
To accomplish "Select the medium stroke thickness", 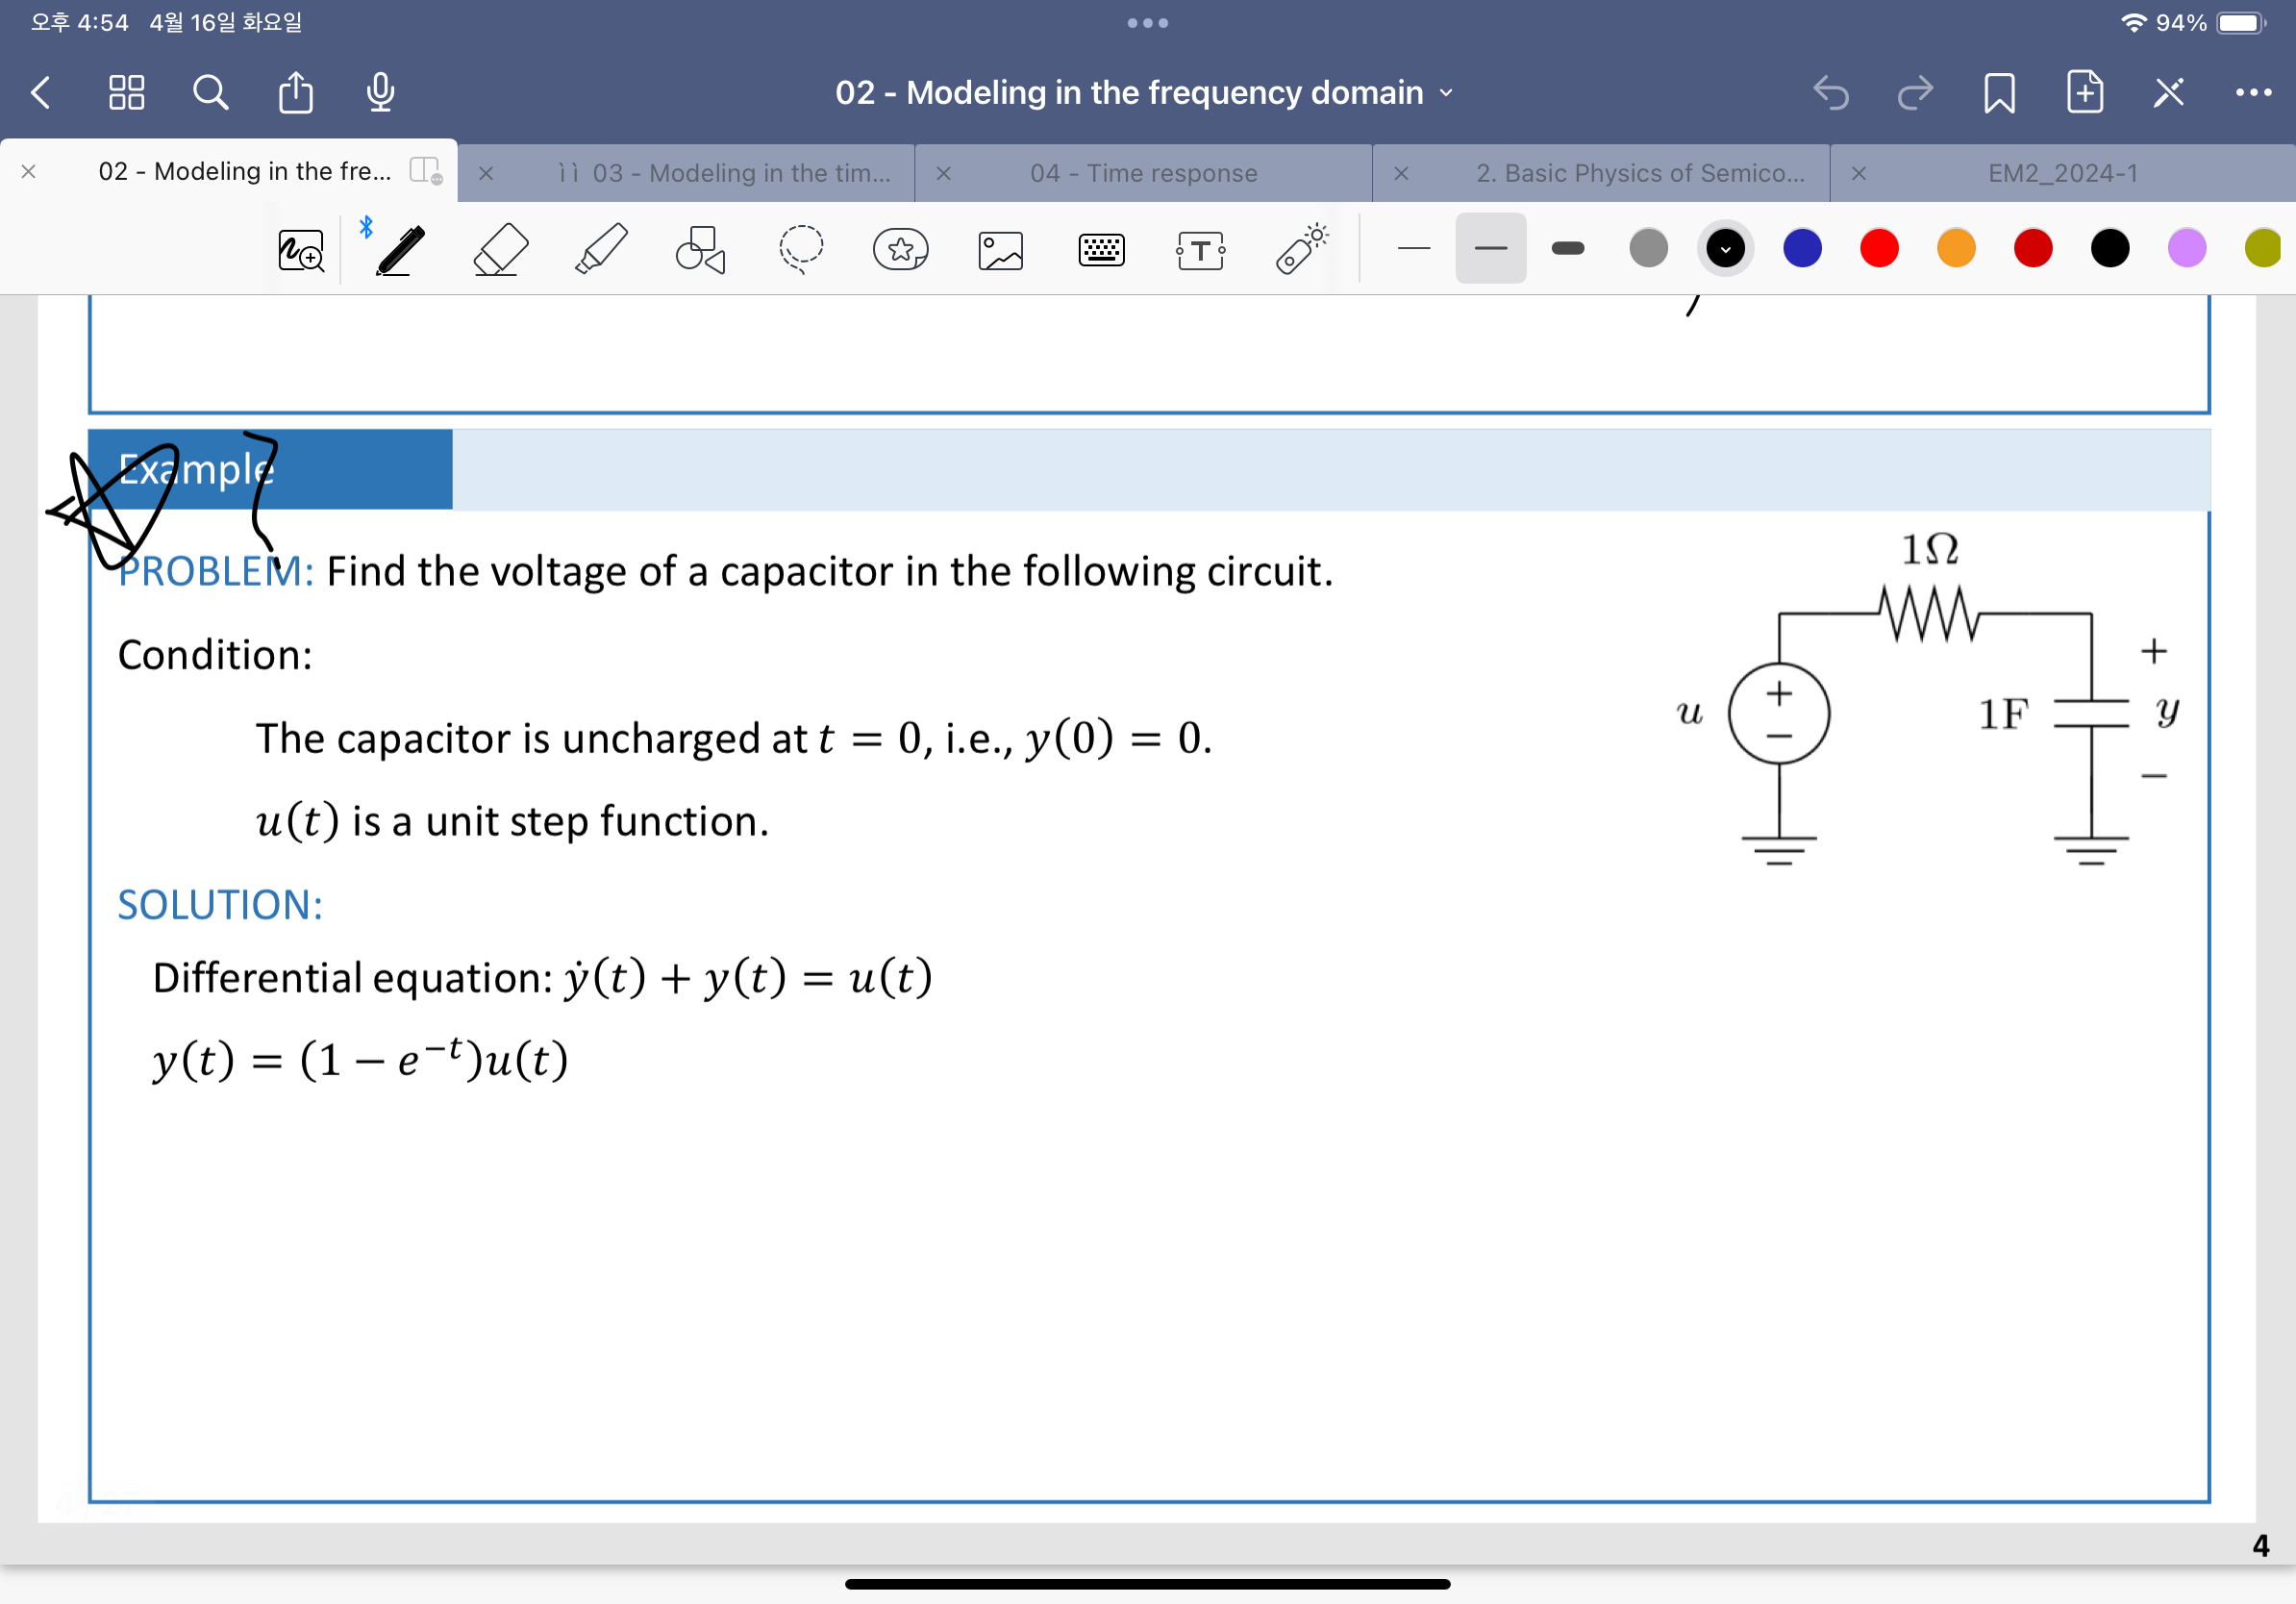I will 1490,249.
